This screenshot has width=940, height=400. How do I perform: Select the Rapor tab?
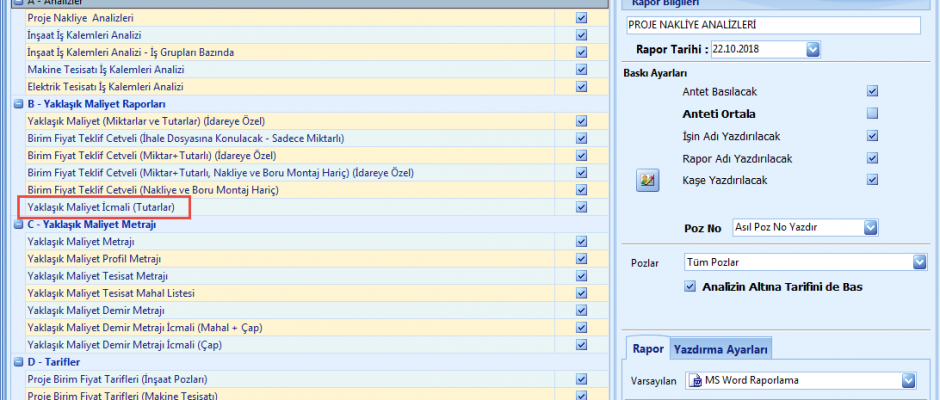[x=648, y=349]
